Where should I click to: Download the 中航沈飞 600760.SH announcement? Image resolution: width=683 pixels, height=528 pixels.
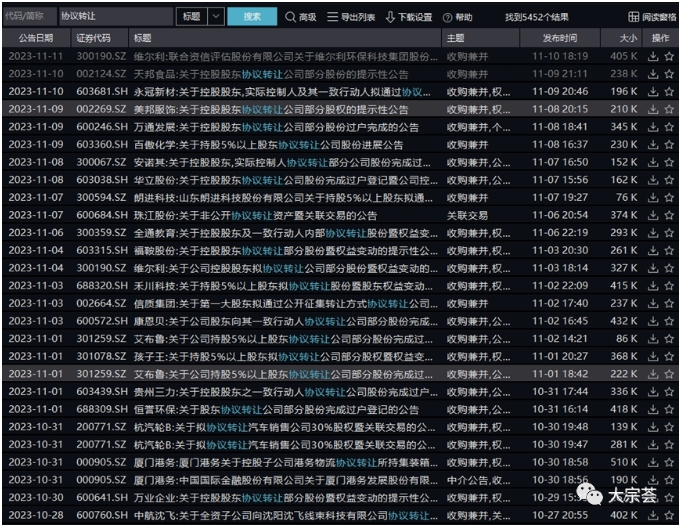click(653, 515)
